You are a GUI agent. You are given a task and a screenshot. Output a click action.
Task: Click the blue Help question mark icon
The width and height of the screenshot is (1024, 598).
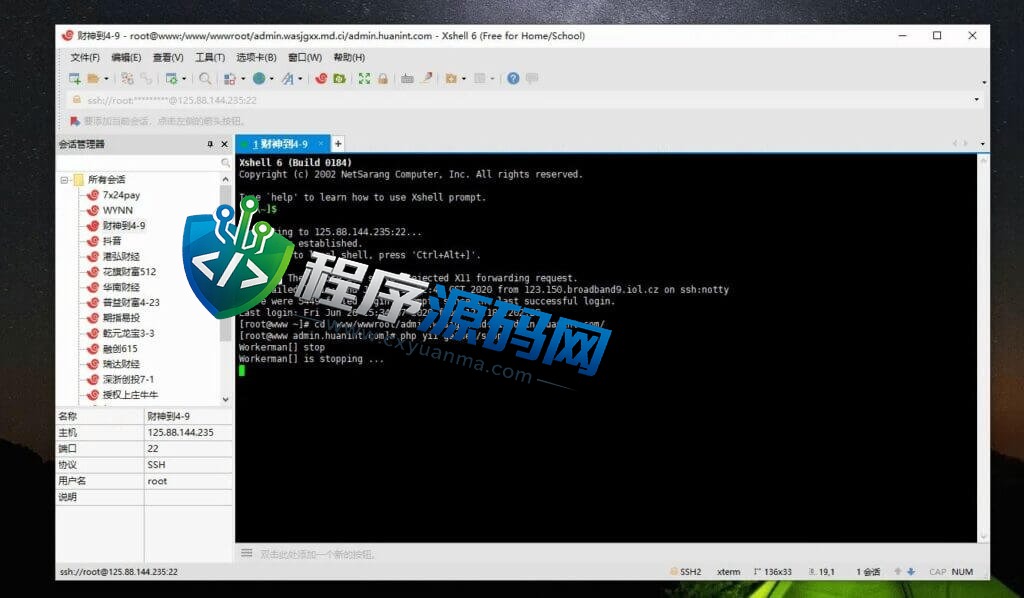coord(513,78)
